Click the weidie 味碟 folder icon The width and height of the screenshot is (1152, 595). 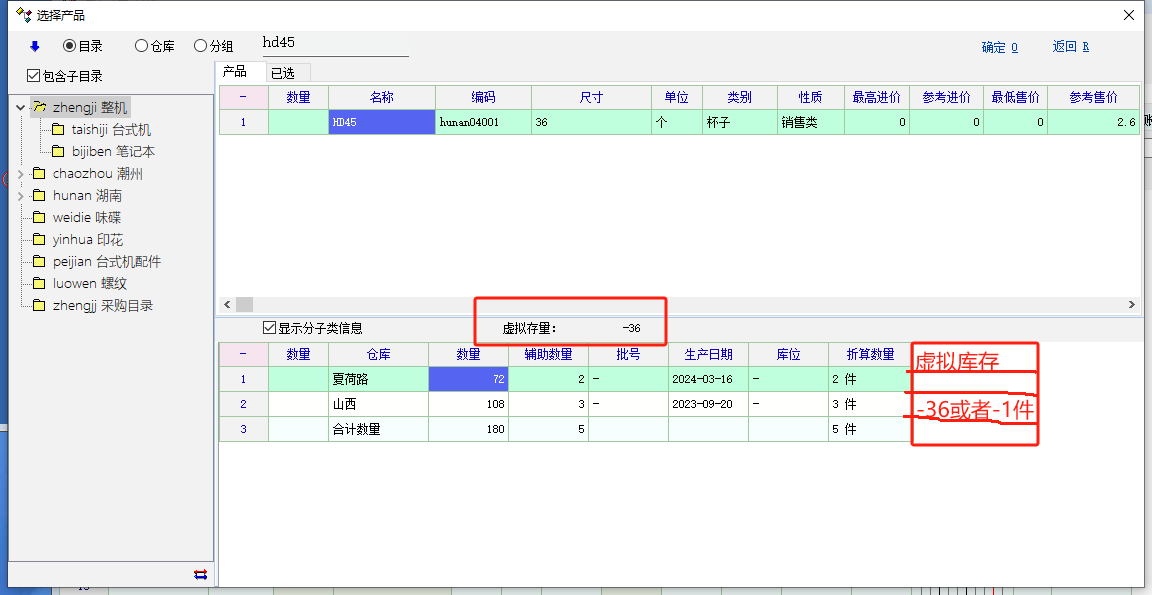(39, 218)
